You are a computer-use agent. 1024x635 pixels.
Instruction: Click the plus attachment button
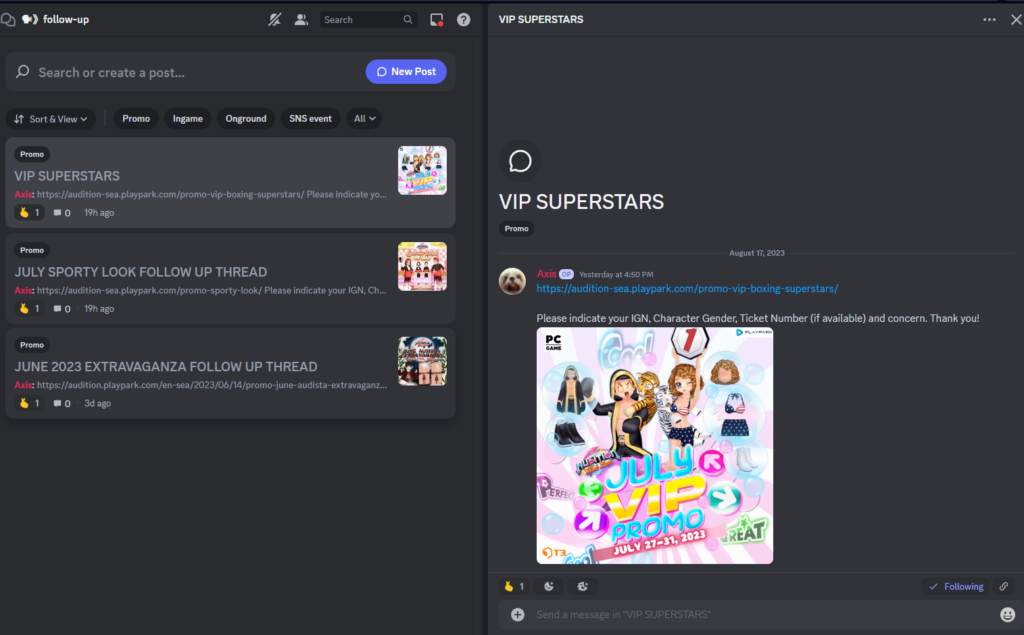point(517,614)
